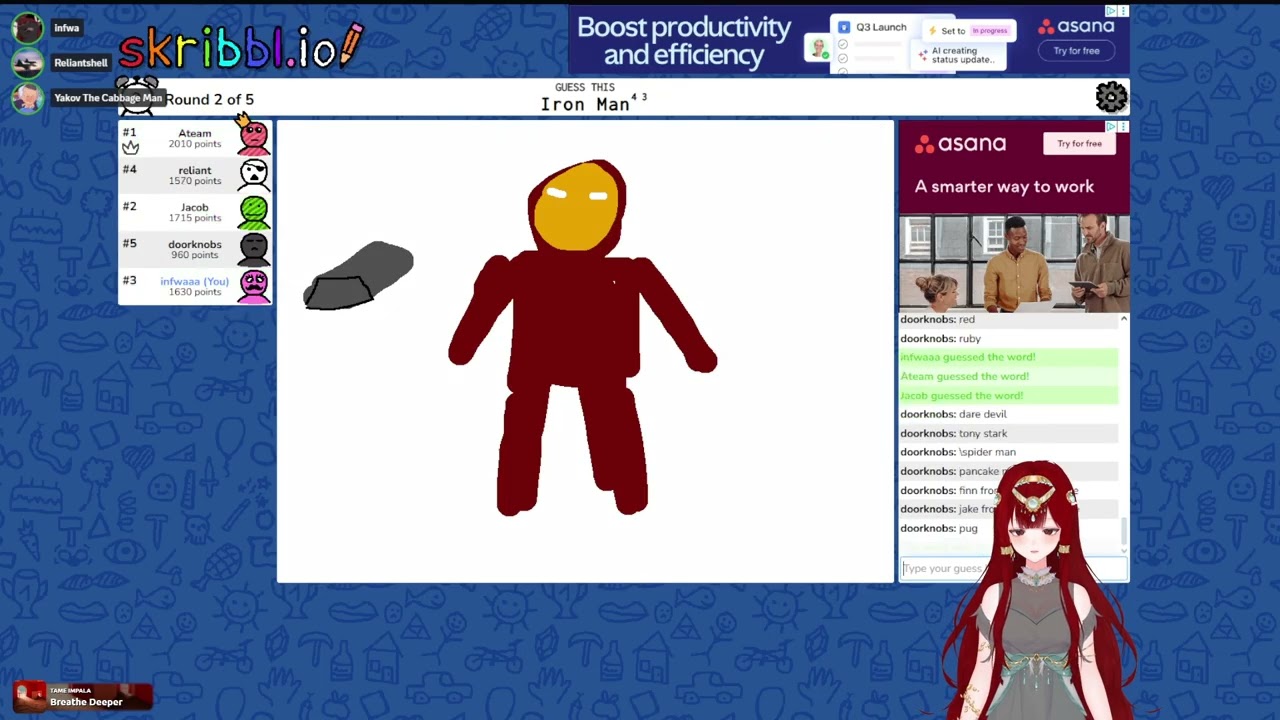
Task: Click the asana logo in sidebar ad
Action: tap(960, 144)
